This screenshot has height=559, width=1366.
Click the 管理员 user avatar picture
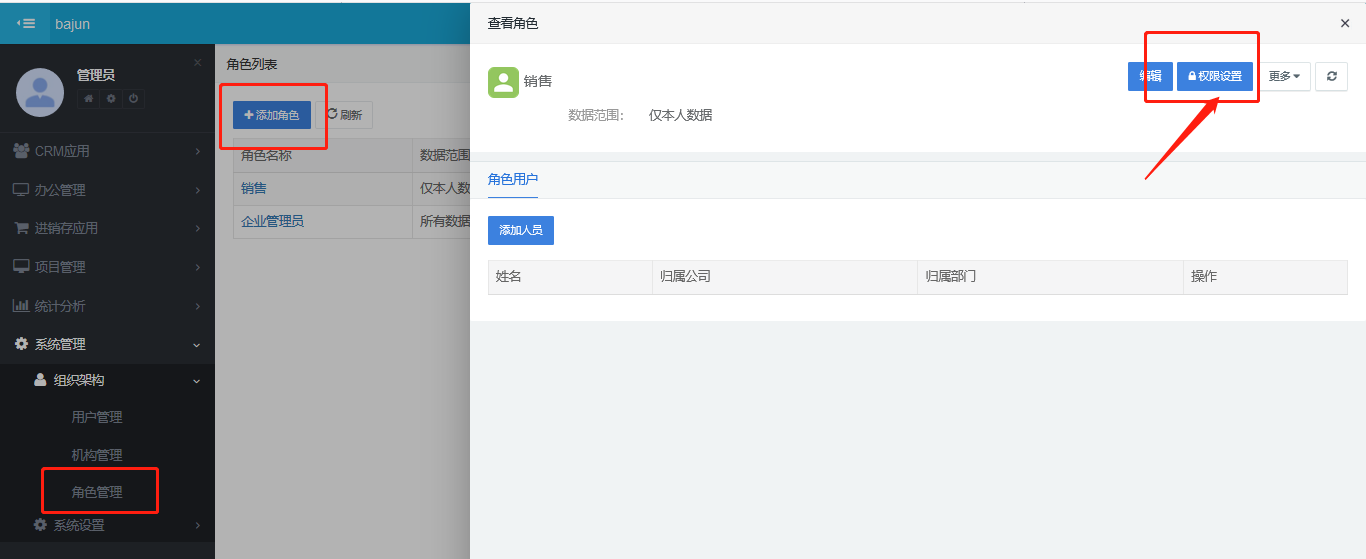[x=40, y=92]
